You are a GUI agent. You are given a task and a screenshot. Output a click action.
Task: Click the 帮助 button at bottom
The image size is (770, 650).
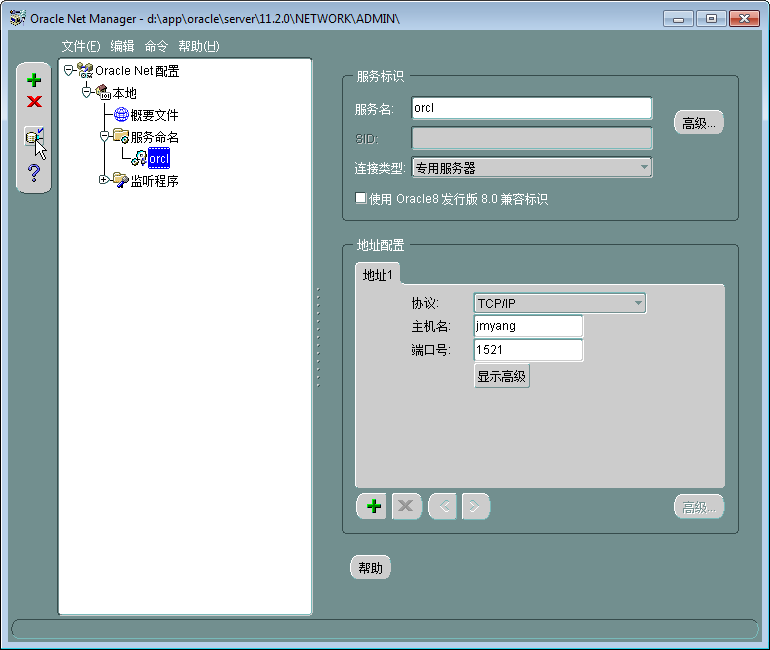[x=370, y=568]
